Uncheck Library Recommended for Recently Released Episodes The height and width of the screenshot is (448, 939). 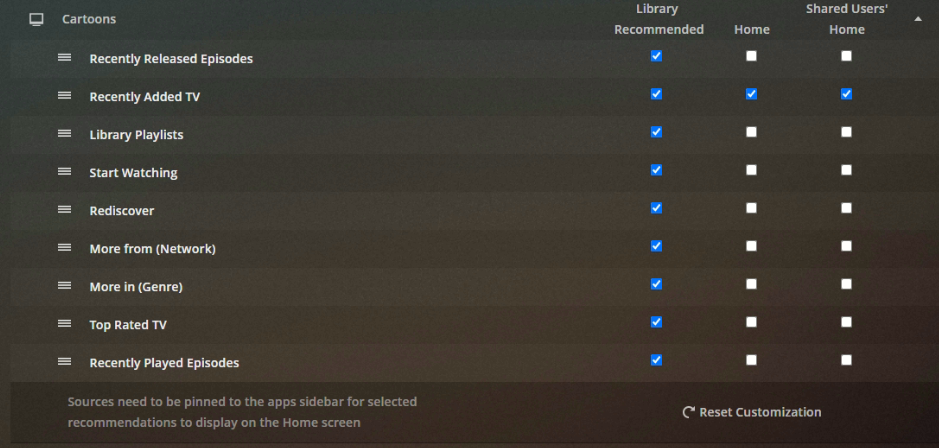point(656,56)
